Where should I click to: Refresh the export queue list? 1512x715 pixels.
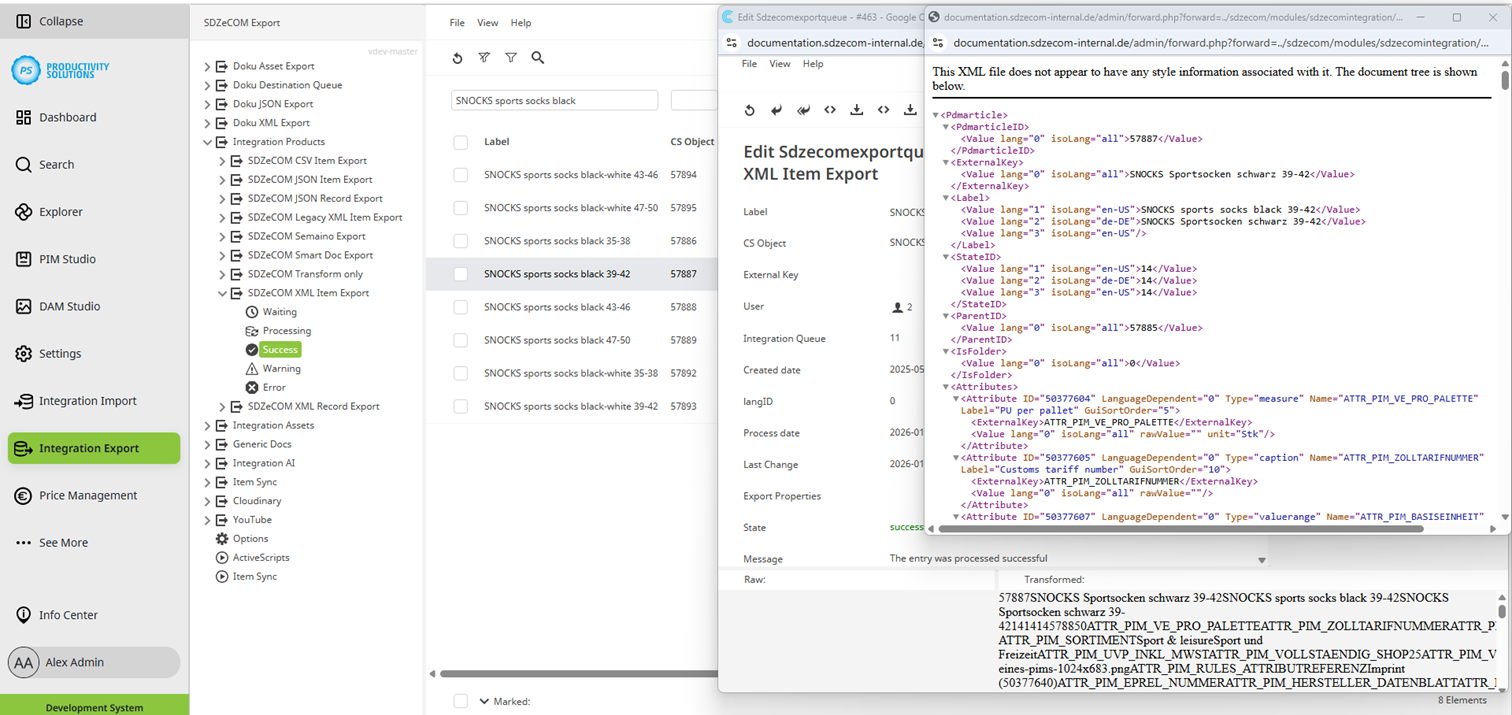(457, 58)
